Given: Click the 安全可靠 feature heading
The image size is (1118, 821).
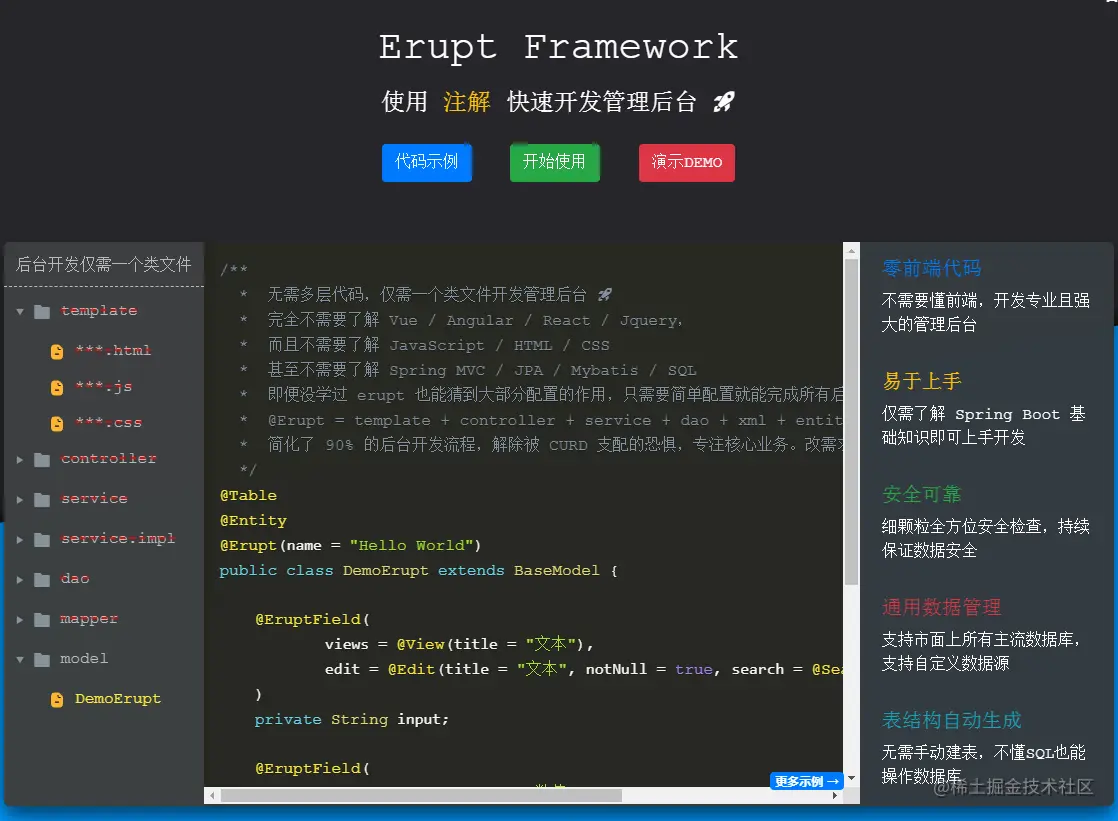Looking at the screenshot, I should tap(921, 494).
